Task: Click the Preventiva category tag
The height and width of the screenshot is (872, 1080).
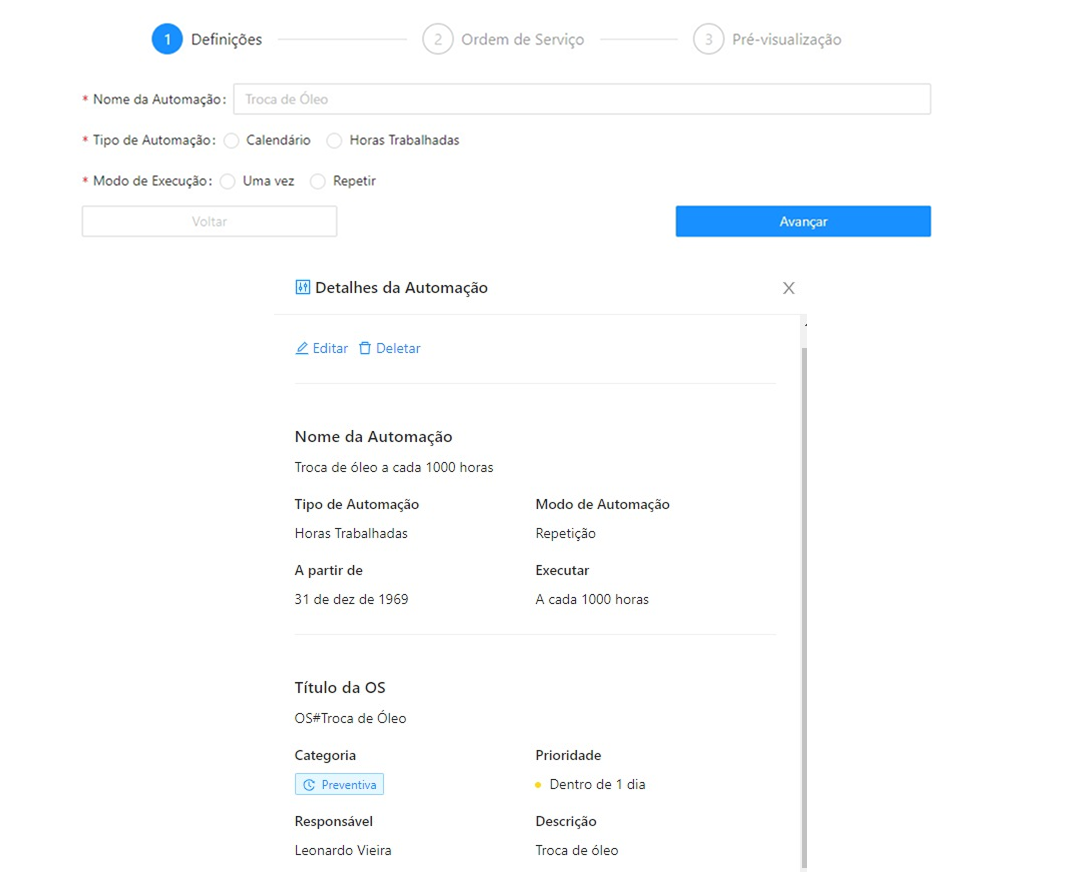Action: (x=340, y=785)
